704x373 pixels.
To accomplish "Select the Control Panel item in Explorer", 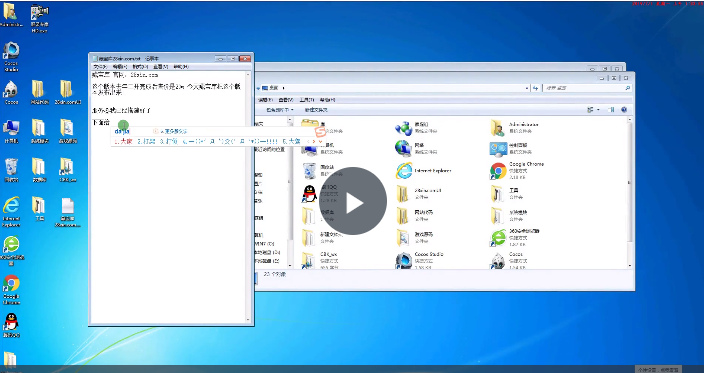I will tap(510, 149).
